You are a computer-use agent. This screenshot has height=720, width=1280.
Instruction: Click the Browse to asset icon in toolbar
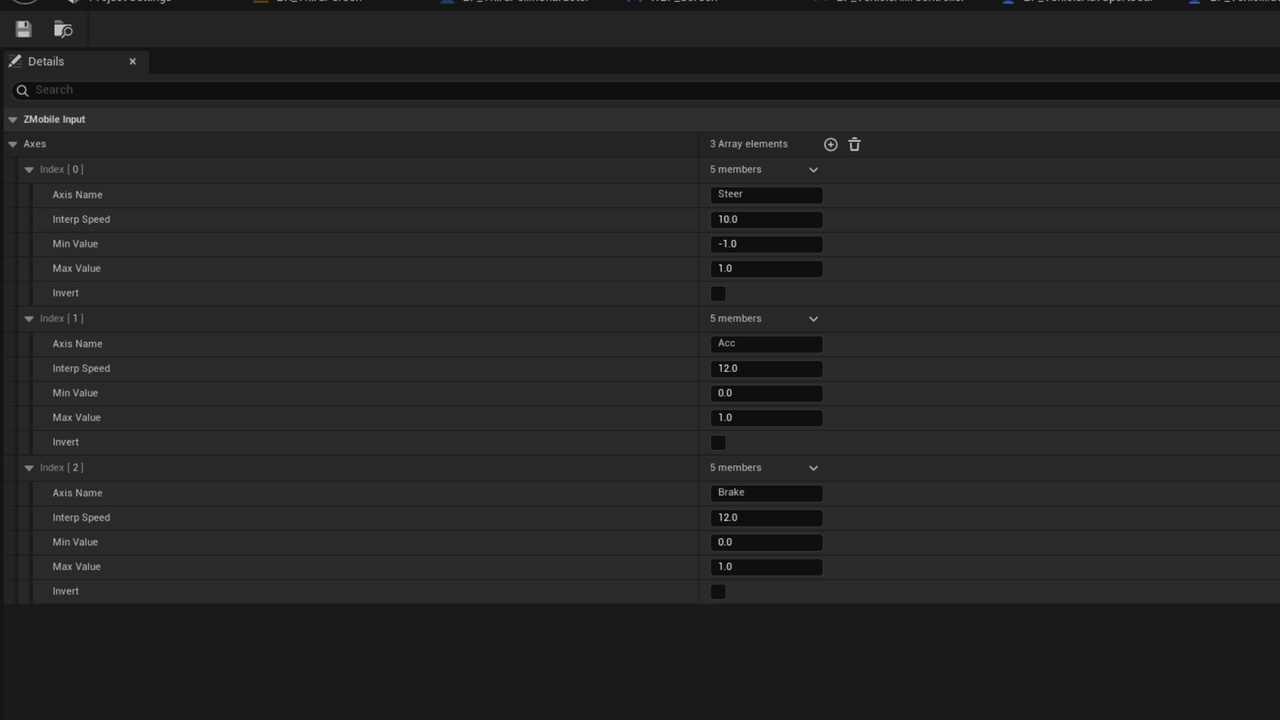point(63,29)
